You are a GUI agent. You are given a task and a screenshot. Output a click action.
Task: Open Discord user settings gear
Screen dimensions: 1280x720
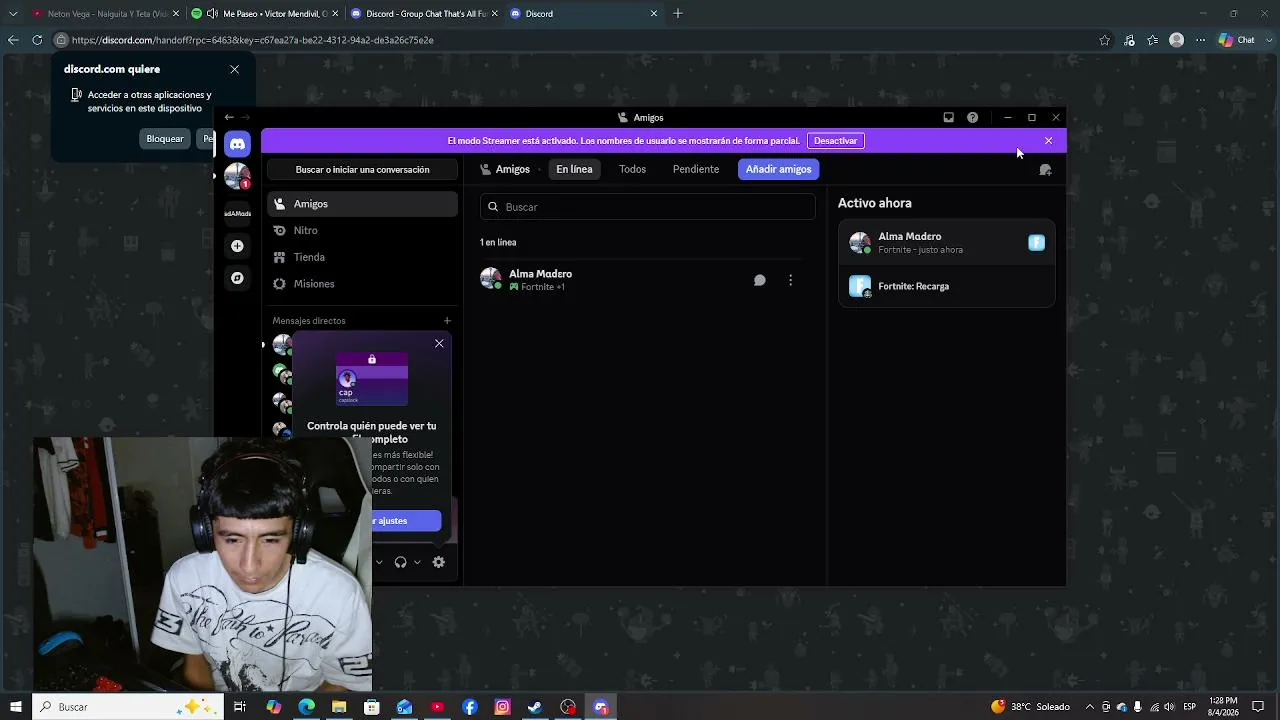439,562
